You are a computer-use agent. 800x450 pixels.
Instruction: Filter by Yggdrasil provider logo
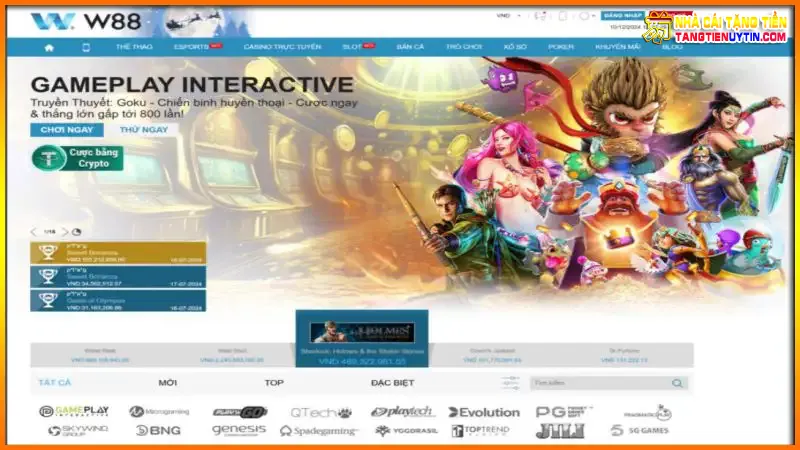click(x=407, y=431)
